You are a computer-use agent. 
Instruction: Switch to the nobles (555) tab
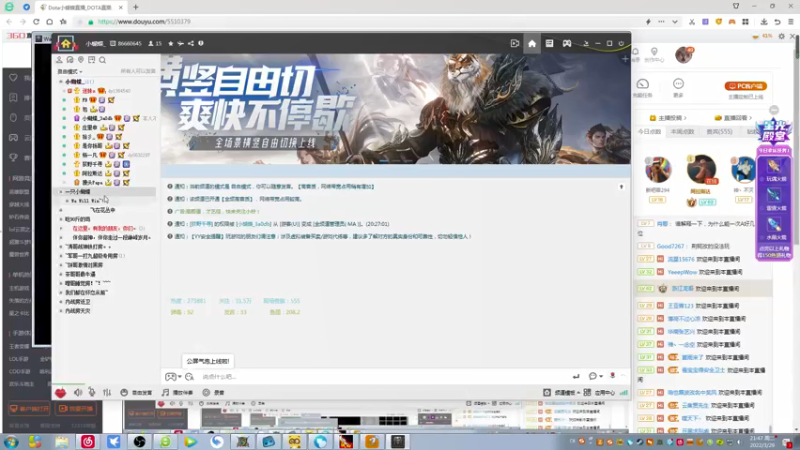[719, 132]
